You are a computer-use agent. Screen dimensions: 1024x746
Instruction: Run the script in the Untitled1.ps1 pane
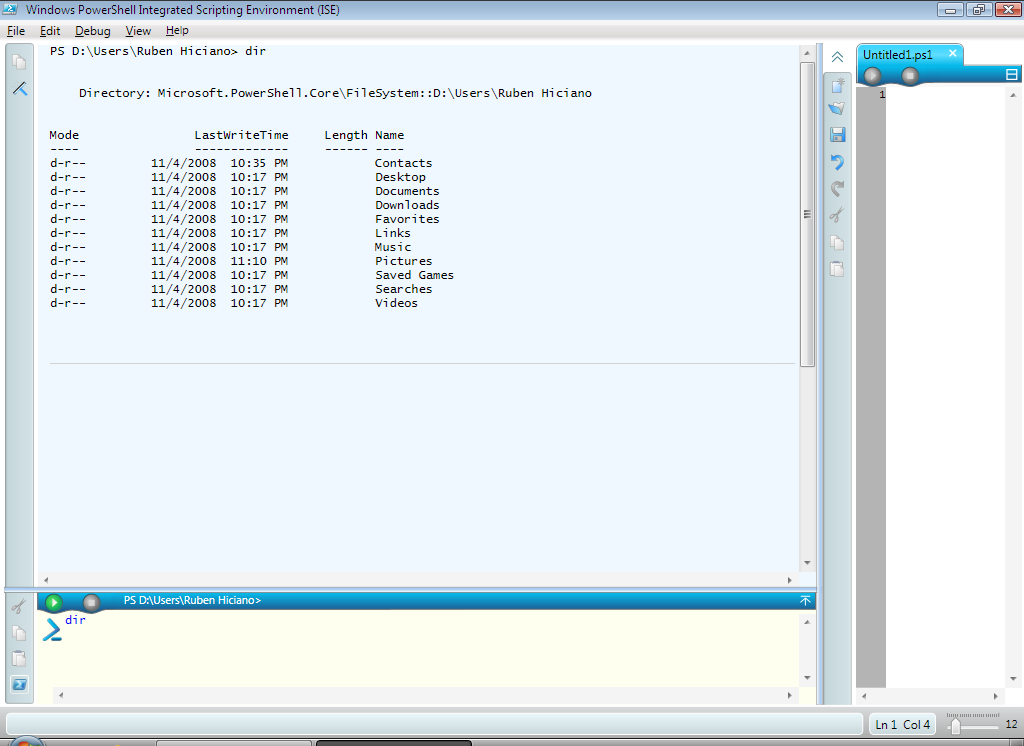pos(872,76)
